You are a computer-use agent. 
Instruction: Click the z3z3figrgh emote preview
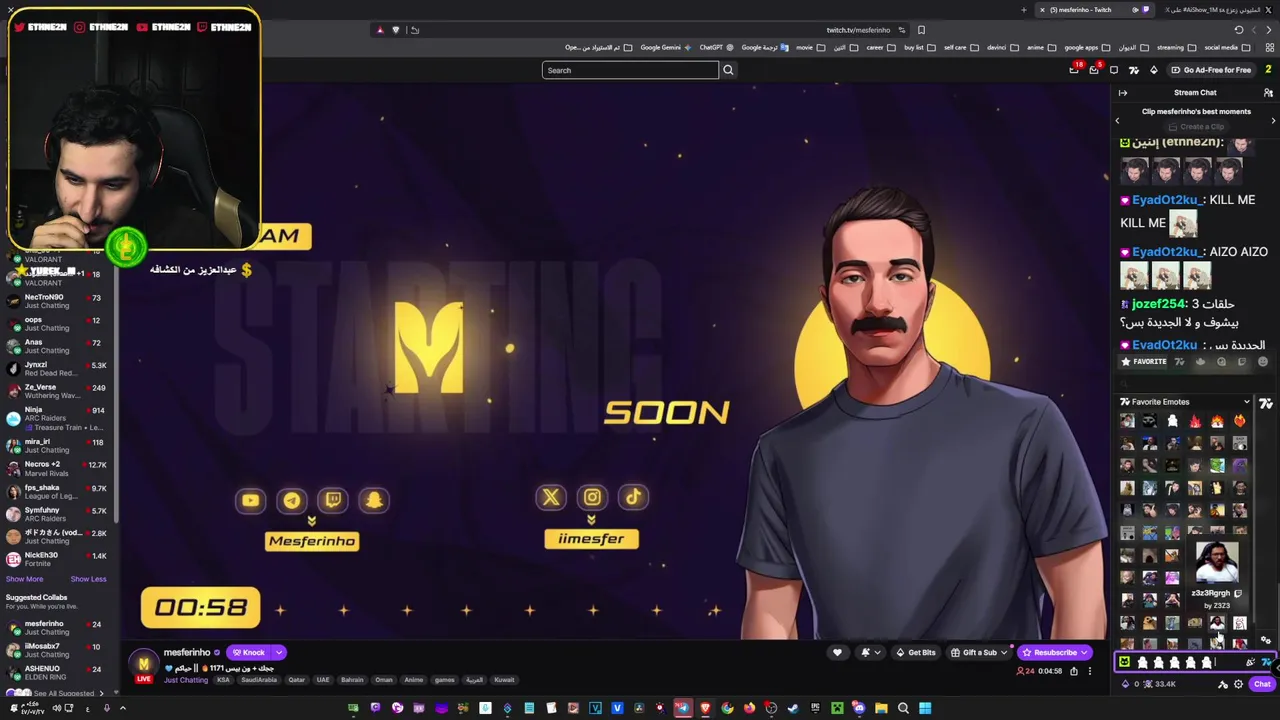coord(1217,563)
